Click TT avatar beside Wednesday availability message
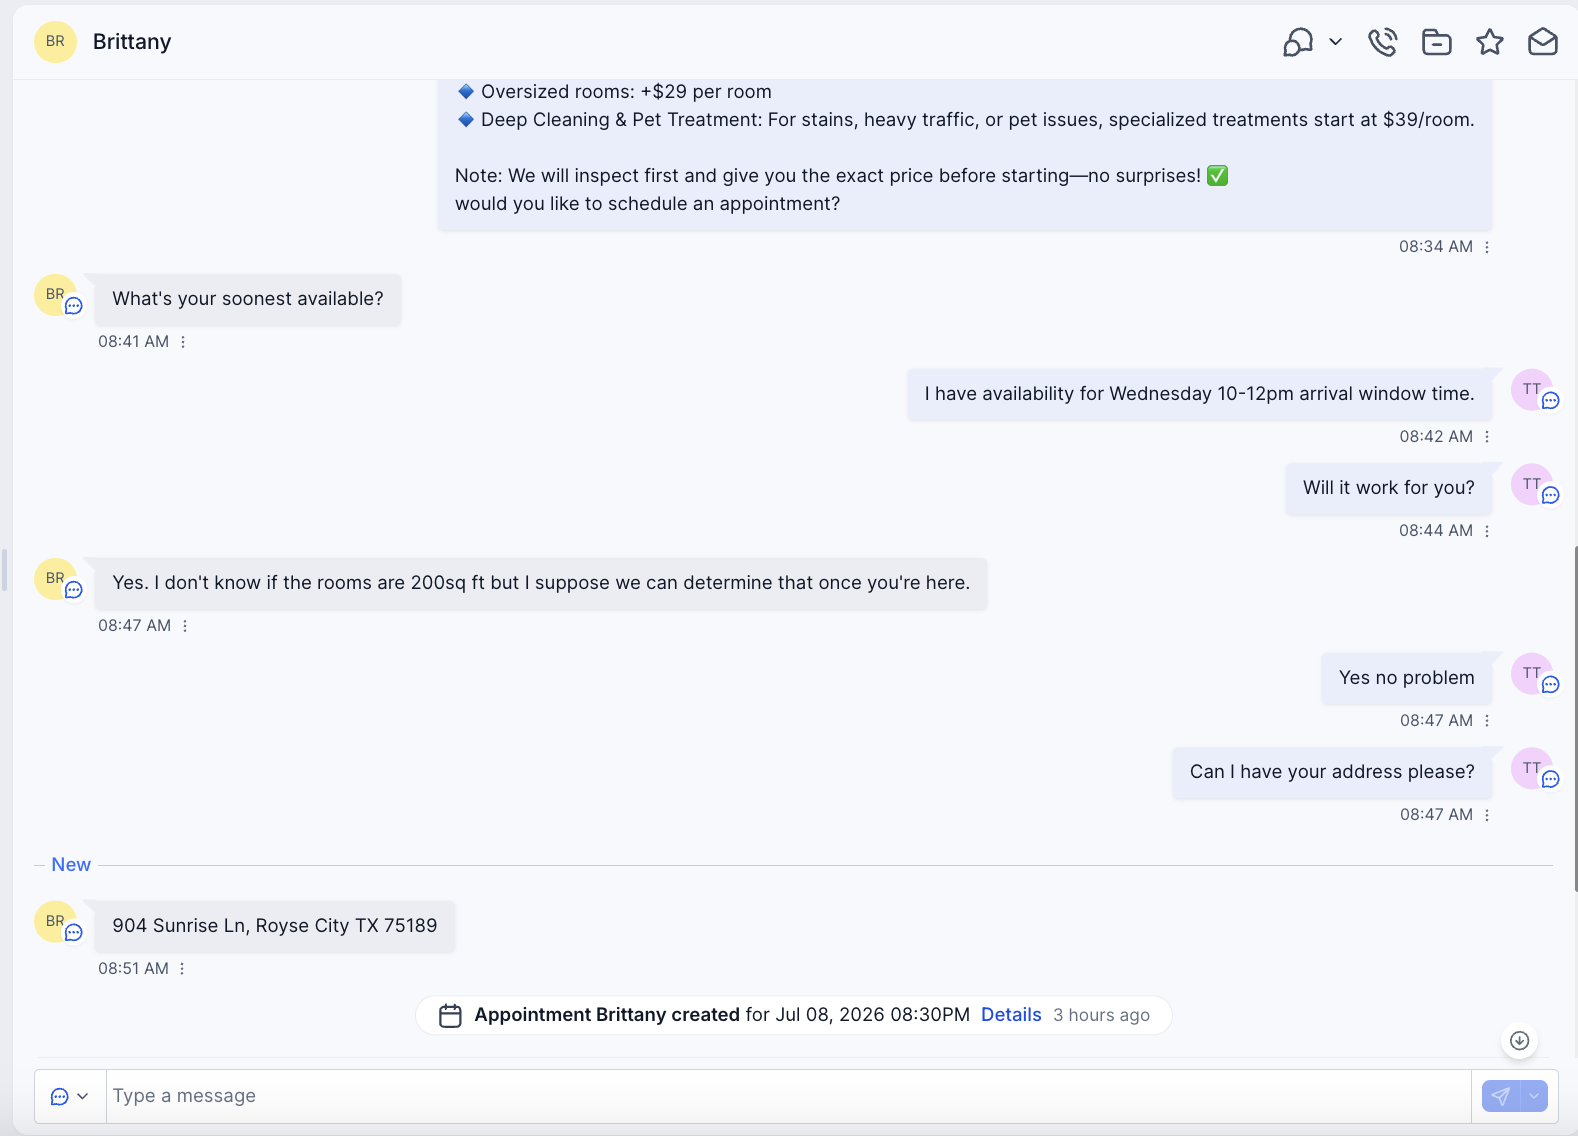Viewport: 1578px width, 1136px height. [1532, 390]
